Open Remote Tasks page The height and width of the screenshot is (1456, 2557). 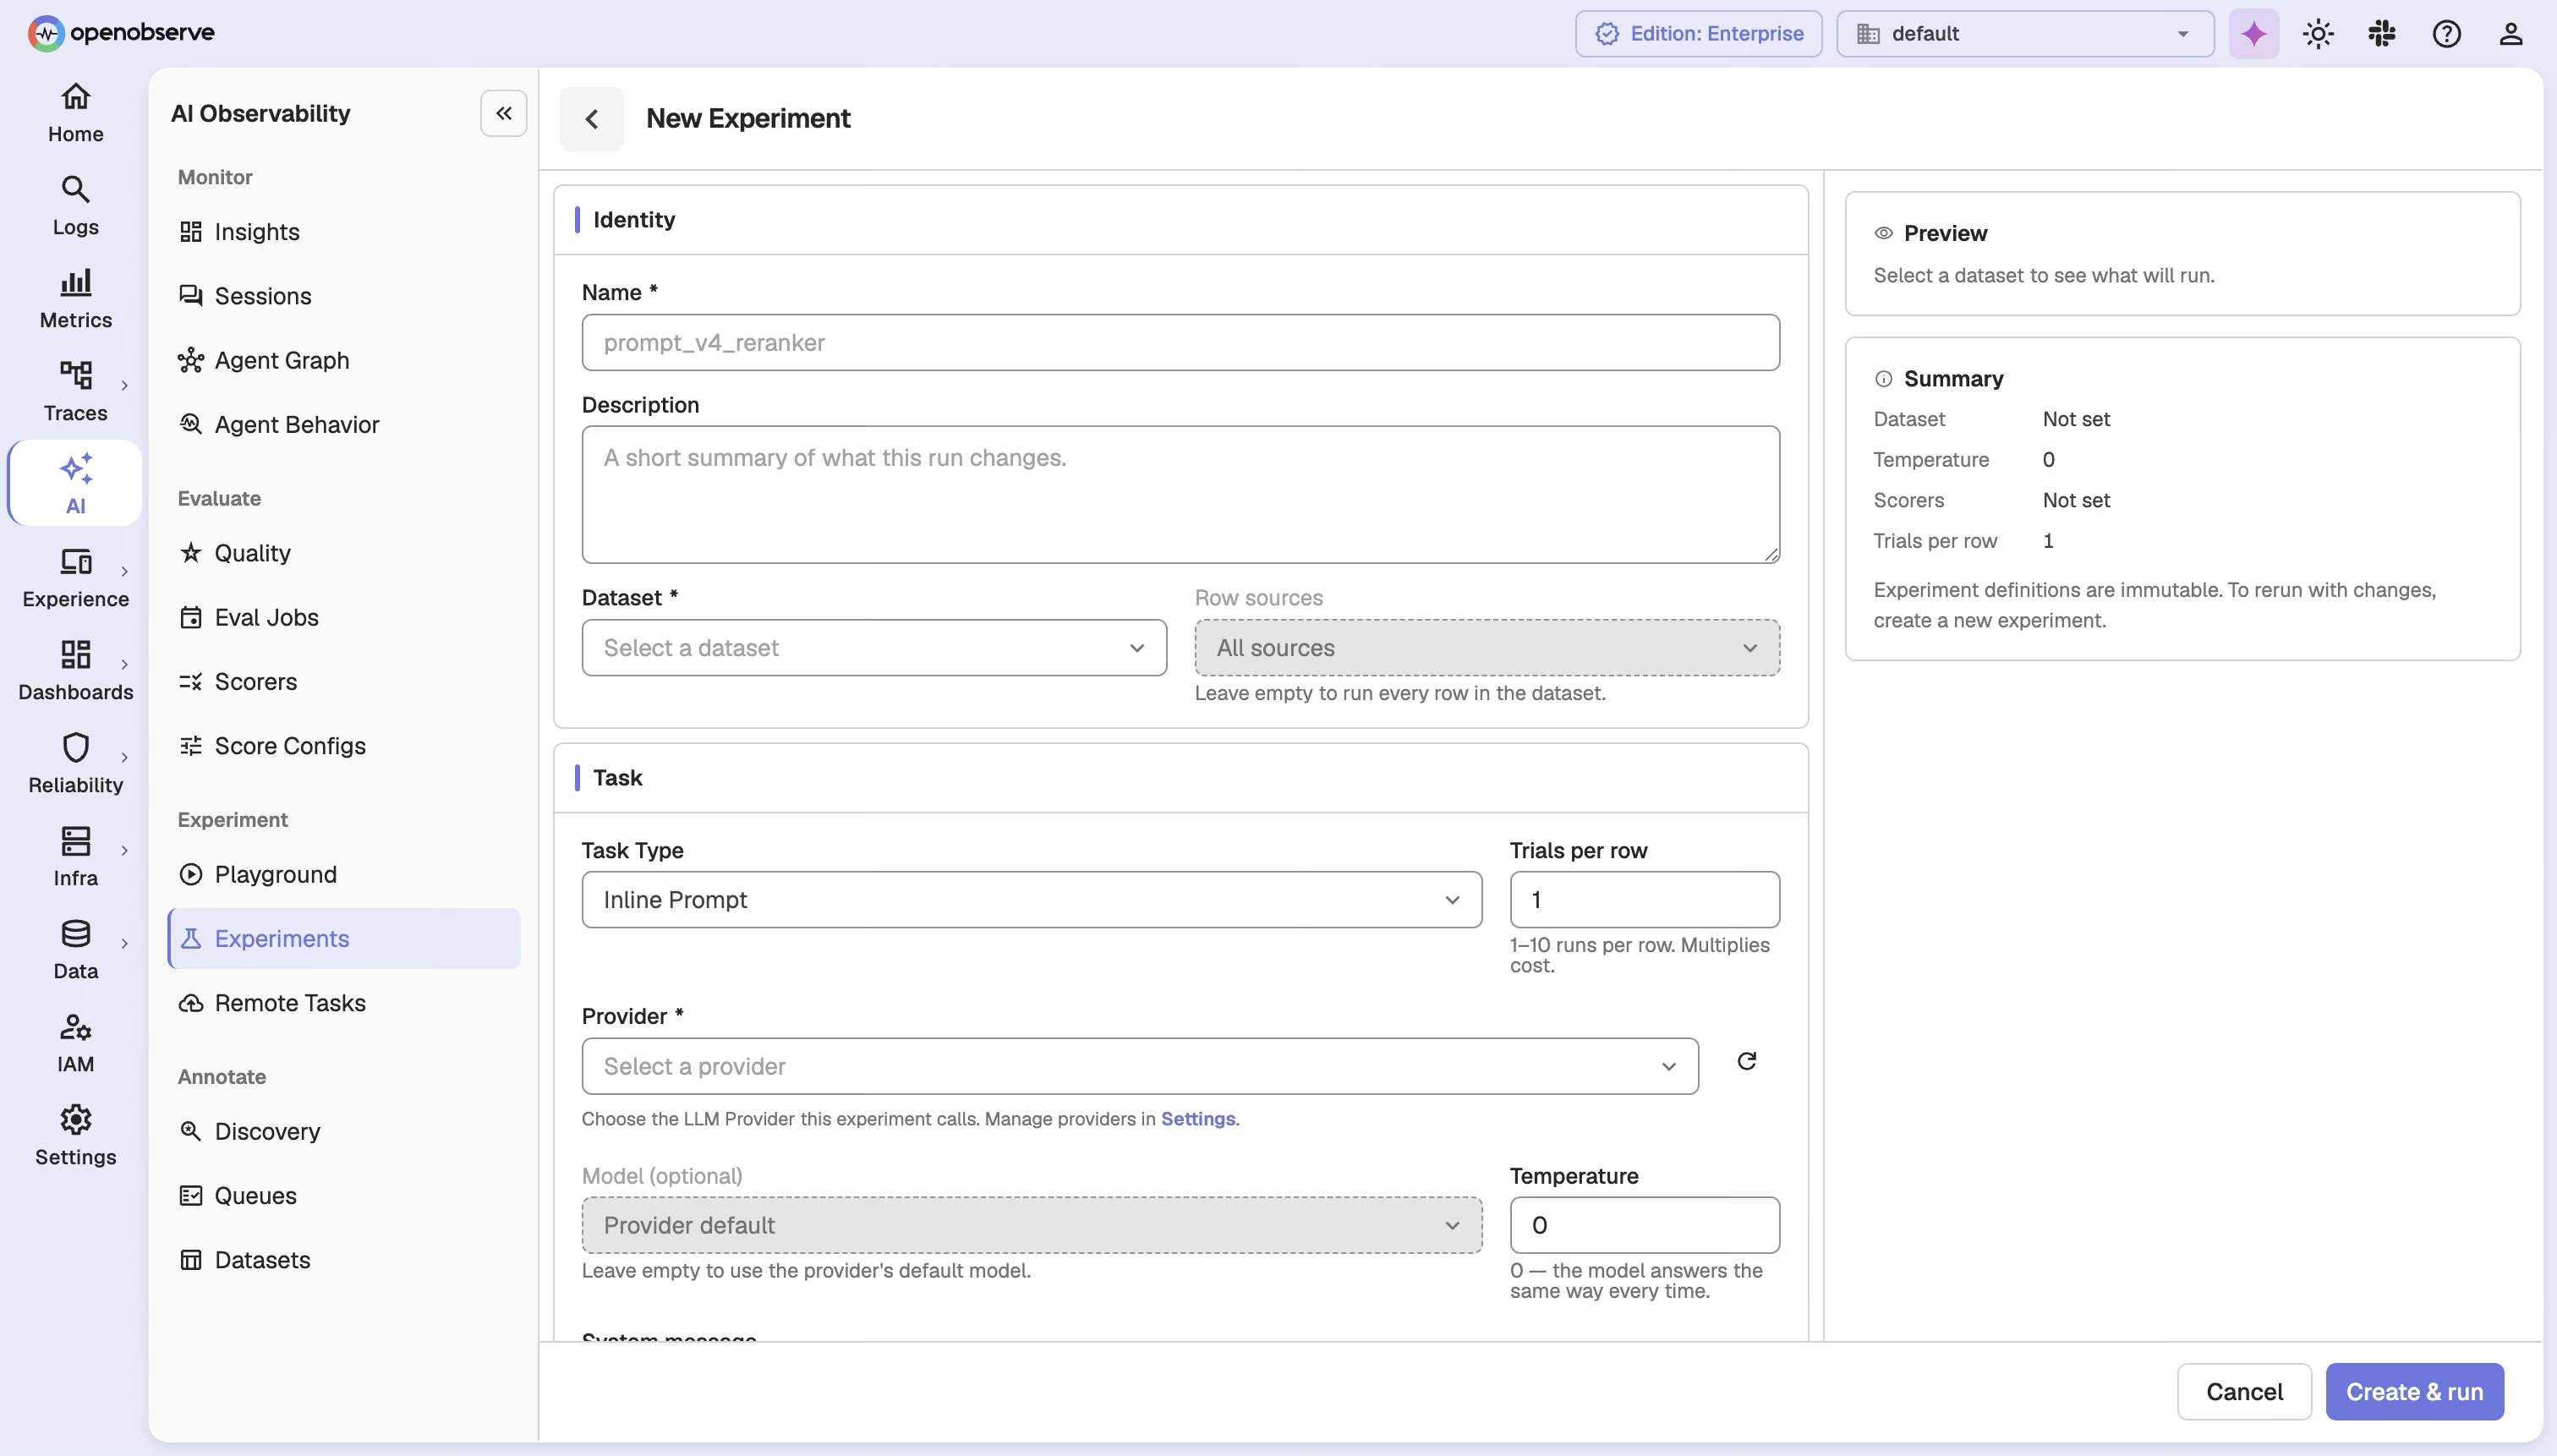343,1003
